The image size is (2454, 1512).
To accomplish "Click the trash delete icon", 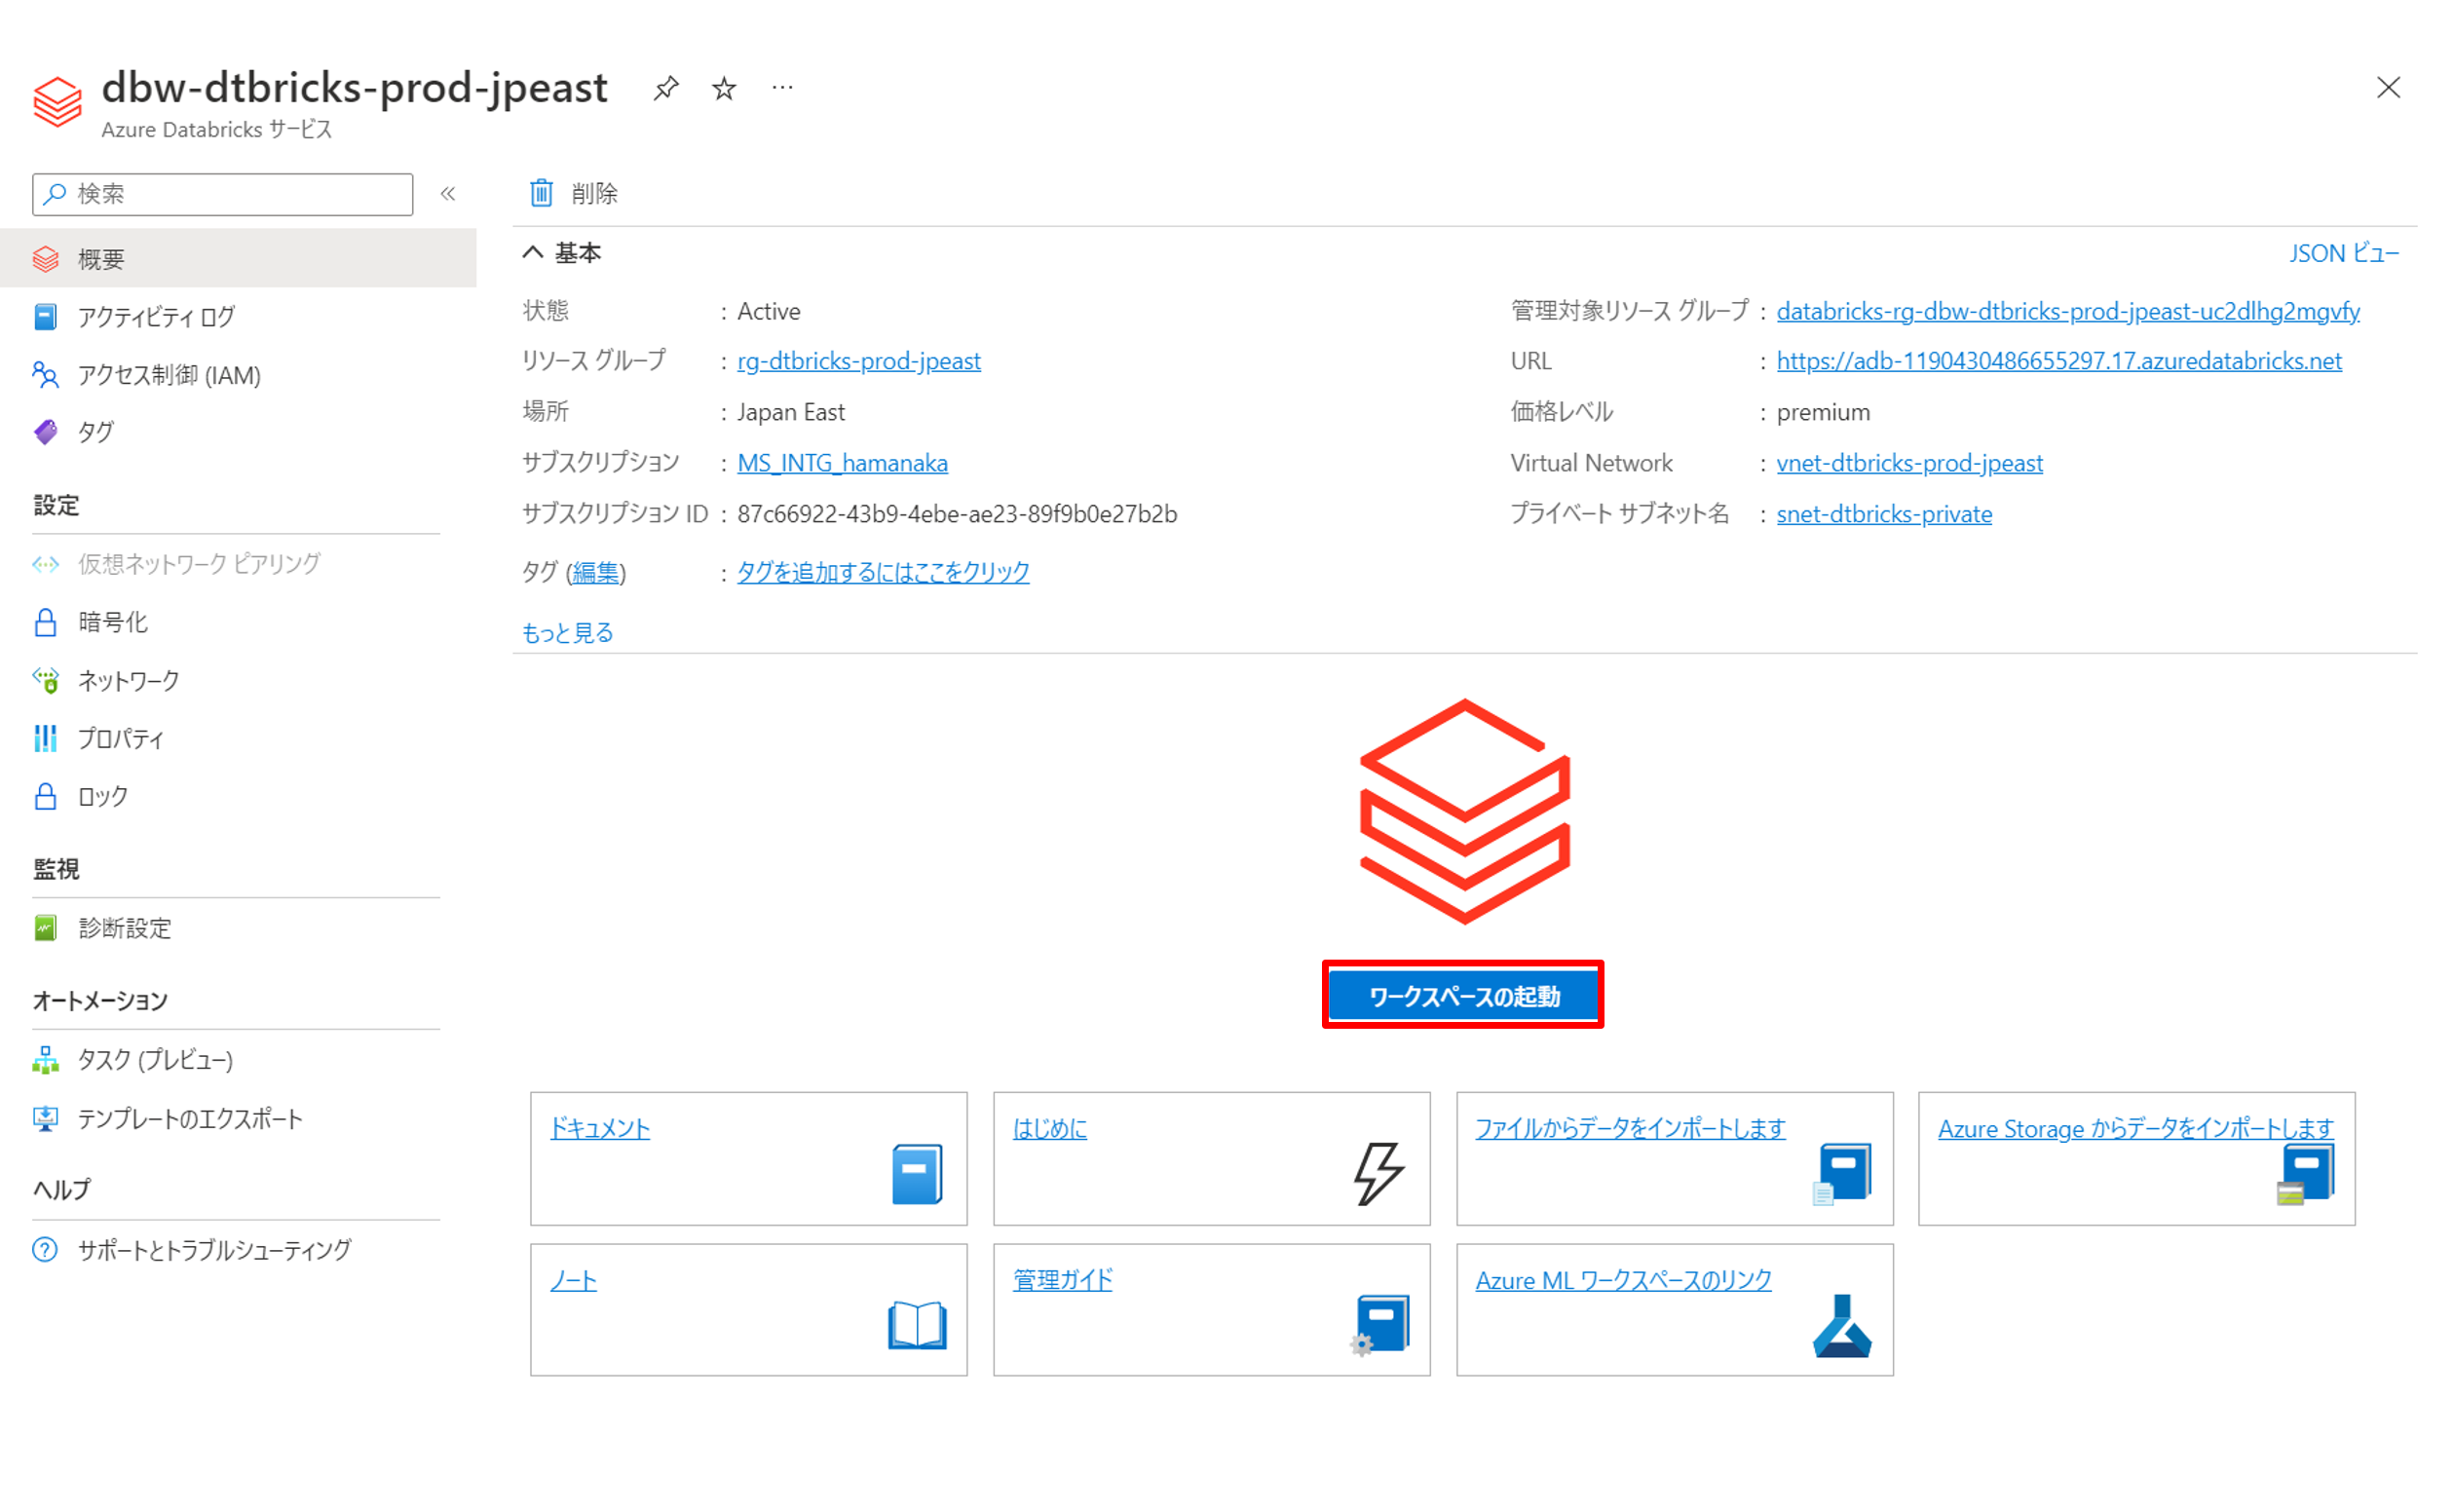I will click(x=541, y=192).
